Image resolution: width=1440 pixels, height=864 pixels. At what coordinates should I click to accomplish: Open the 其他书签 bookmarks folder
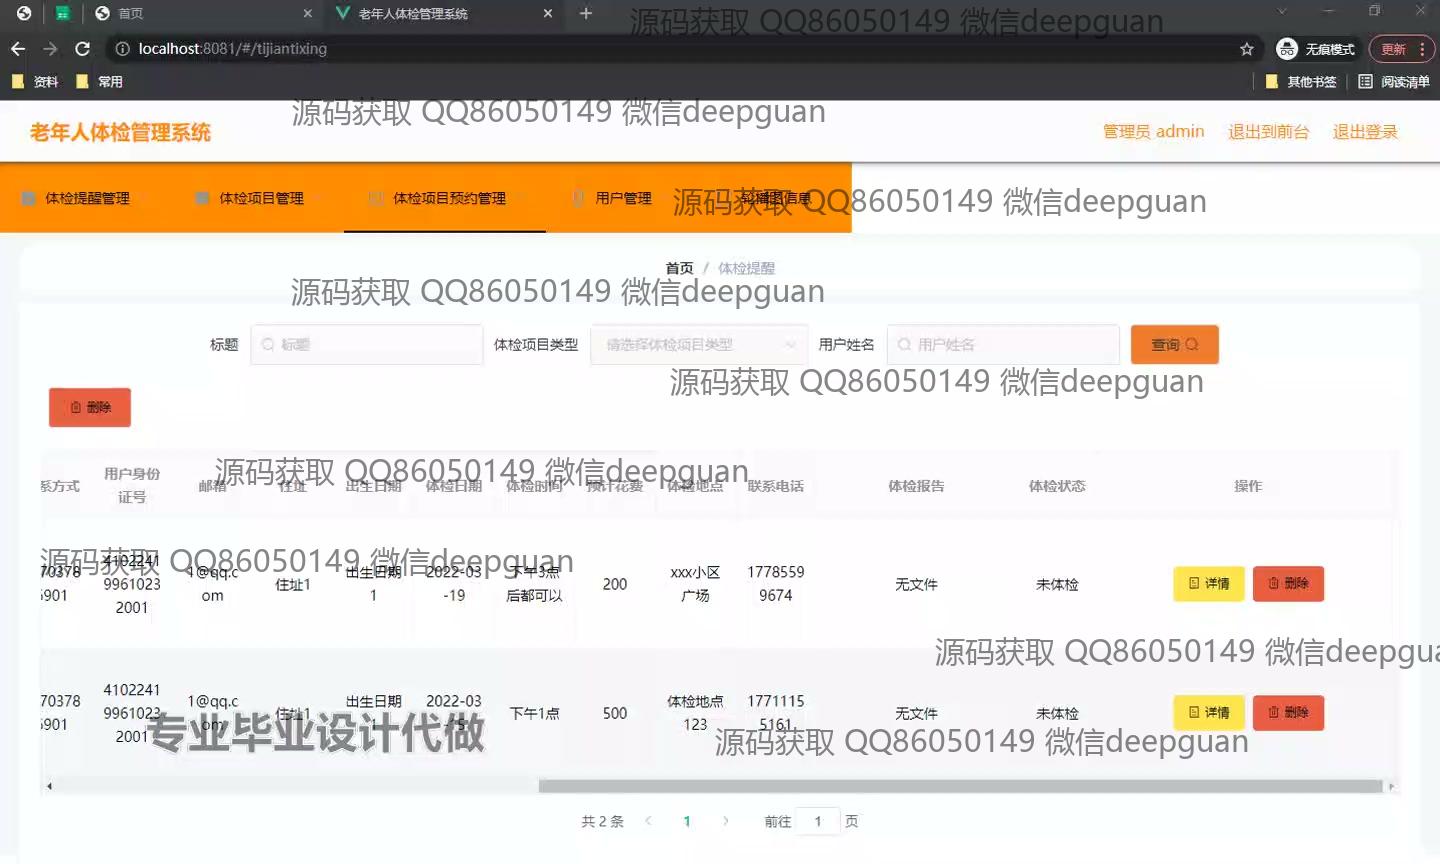[x=1302, y=82]
